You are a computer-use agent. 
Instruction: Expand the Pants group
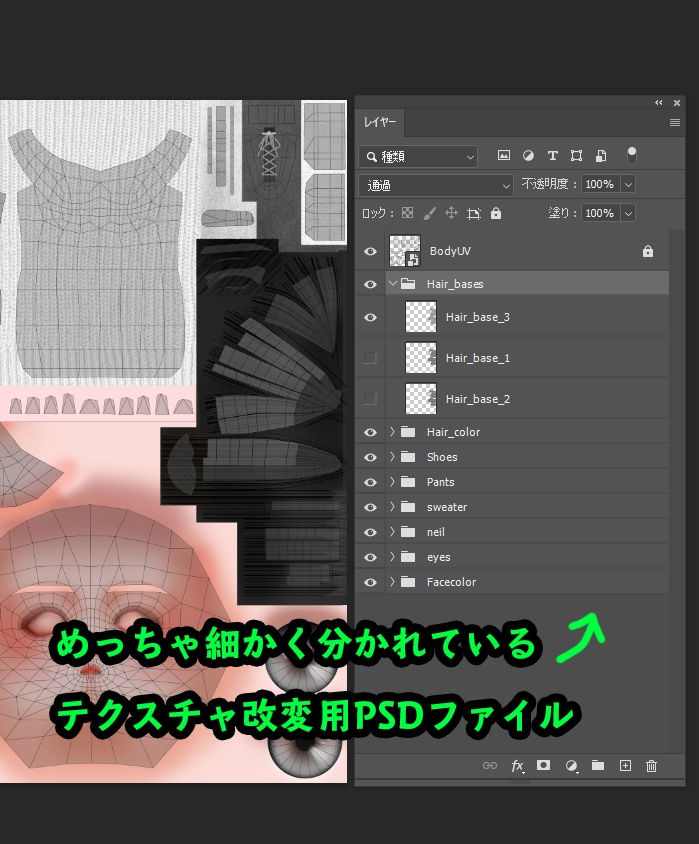392,482
